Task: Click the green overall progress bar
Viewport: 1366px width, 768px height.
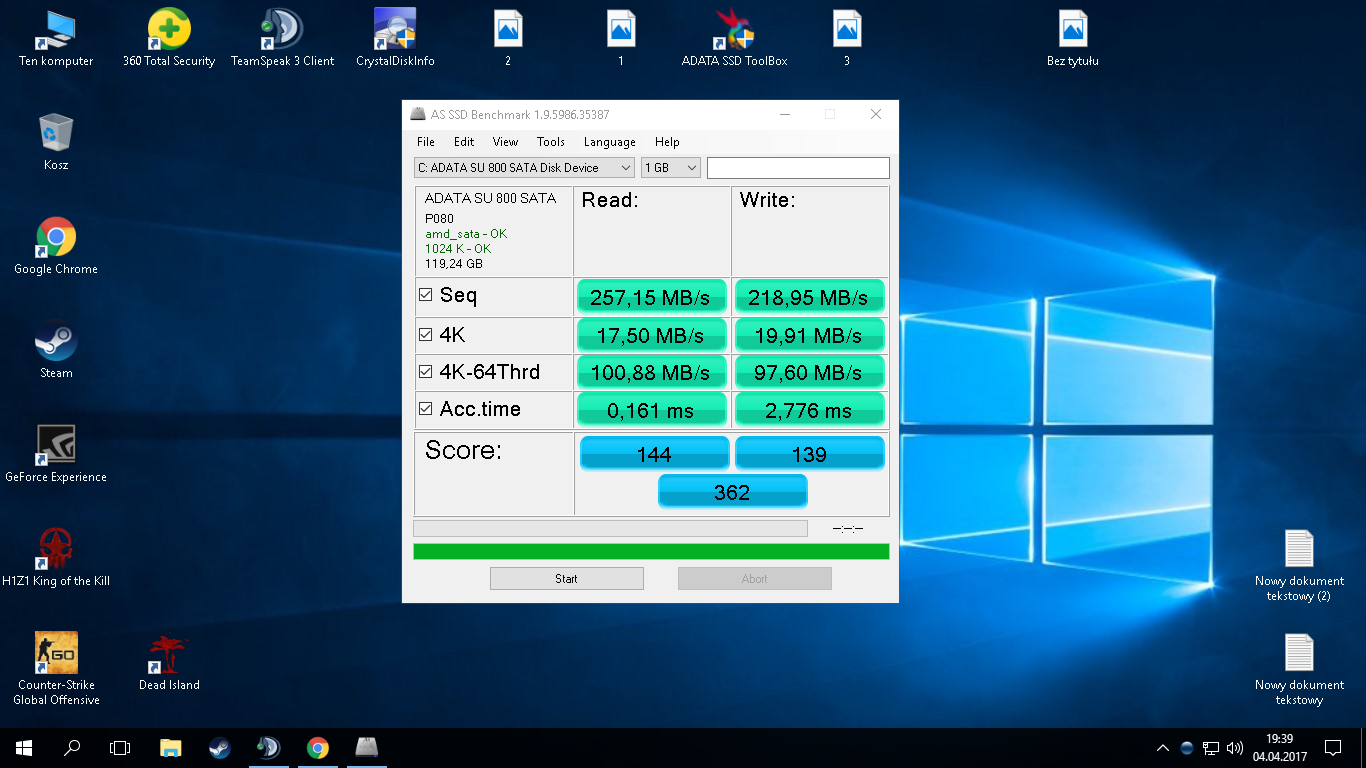Action: coord(651,551)
